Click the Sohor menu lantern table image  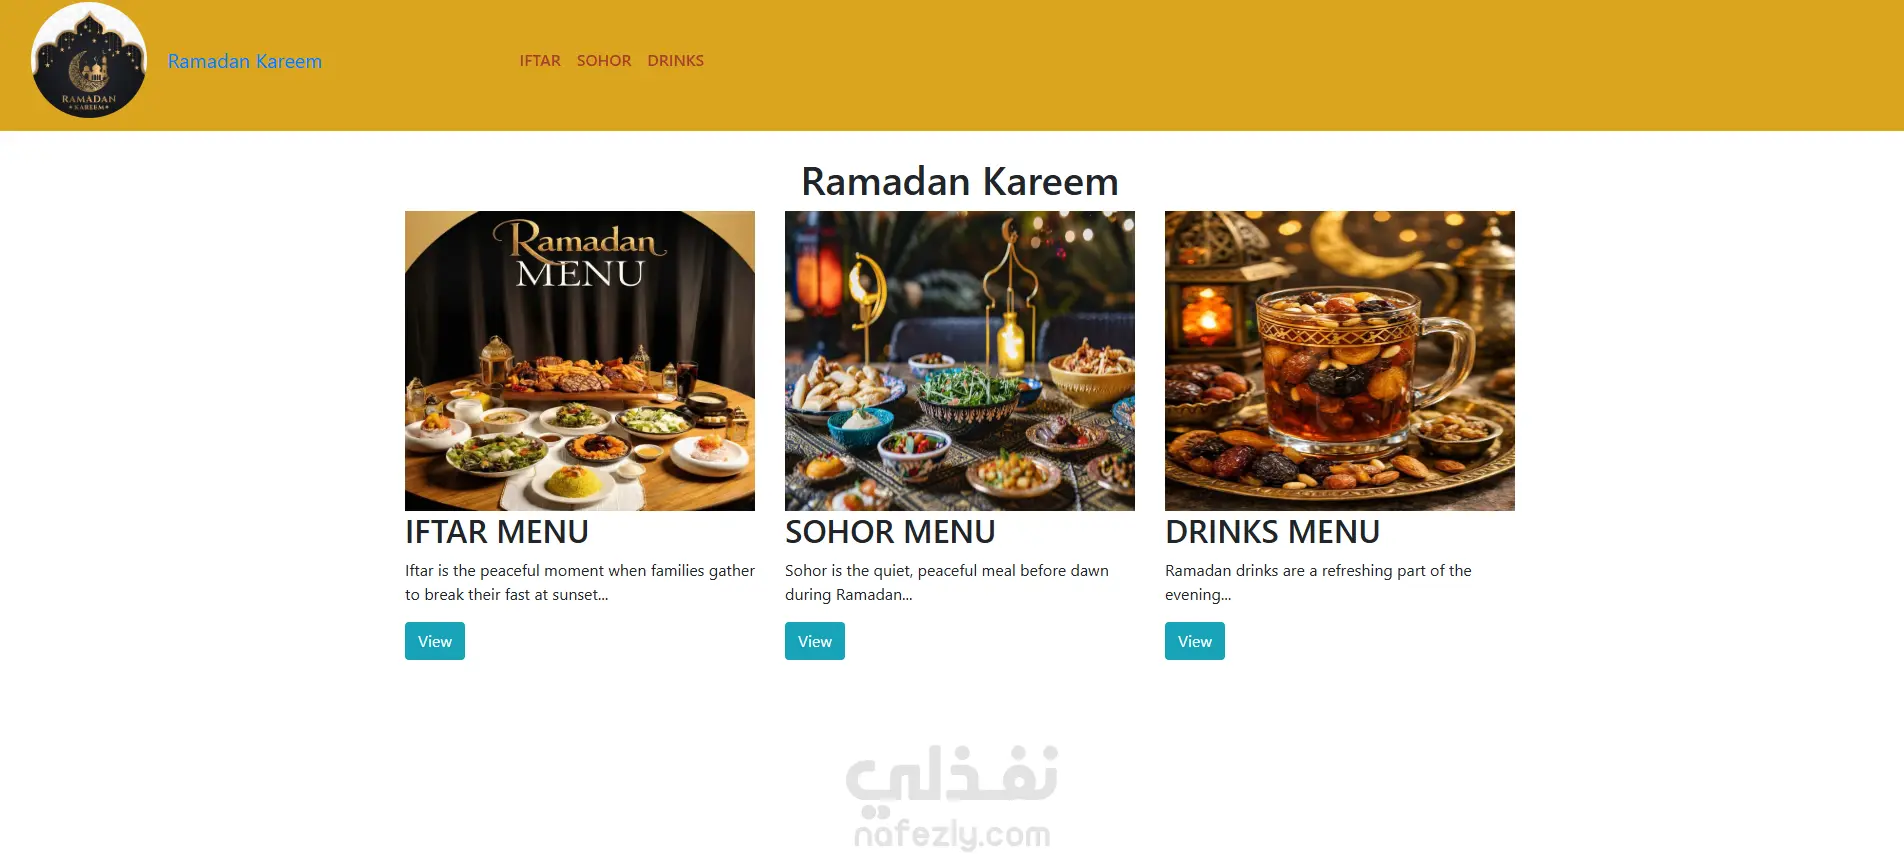pos(960,361)
